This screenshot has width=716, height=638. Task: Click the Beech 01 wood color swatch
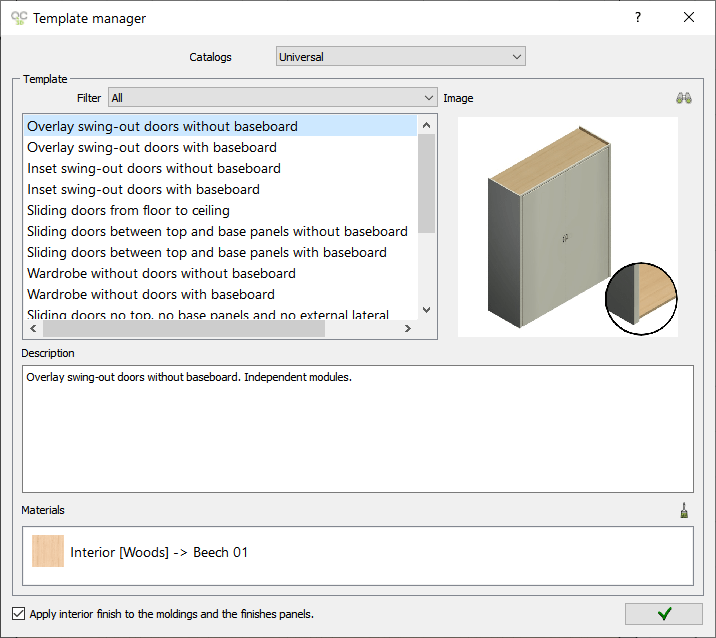click(48, 551)
